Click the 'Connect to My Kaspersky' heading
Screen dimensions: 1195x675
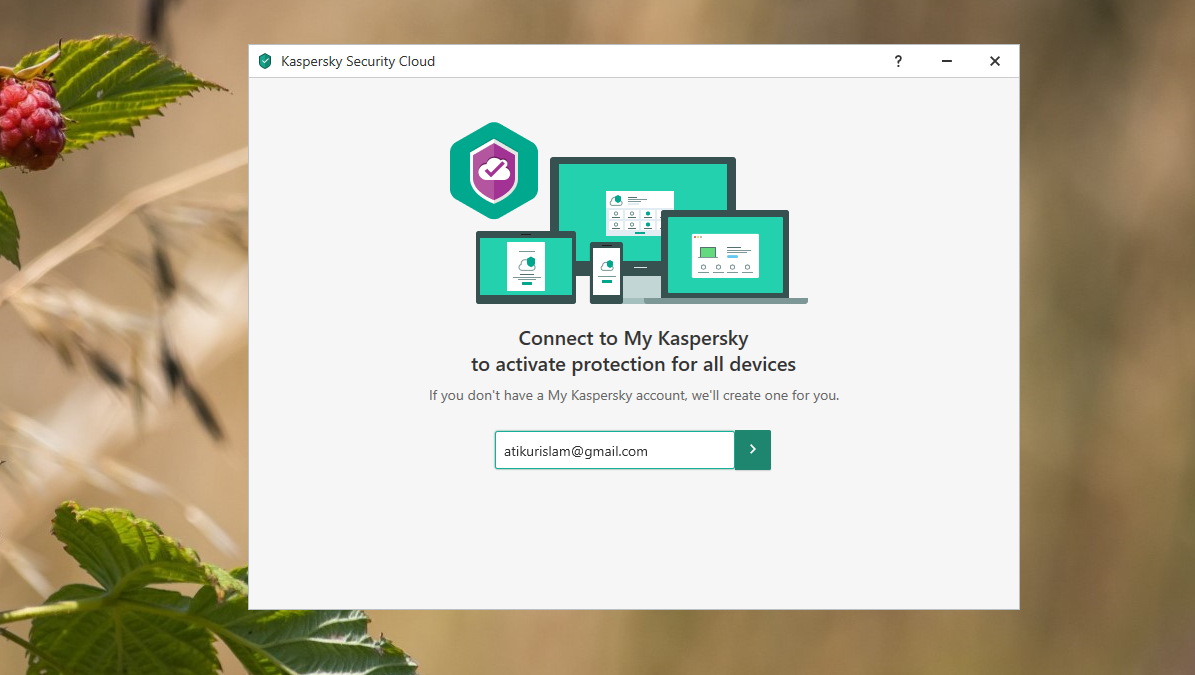click(x=633, y=338)
